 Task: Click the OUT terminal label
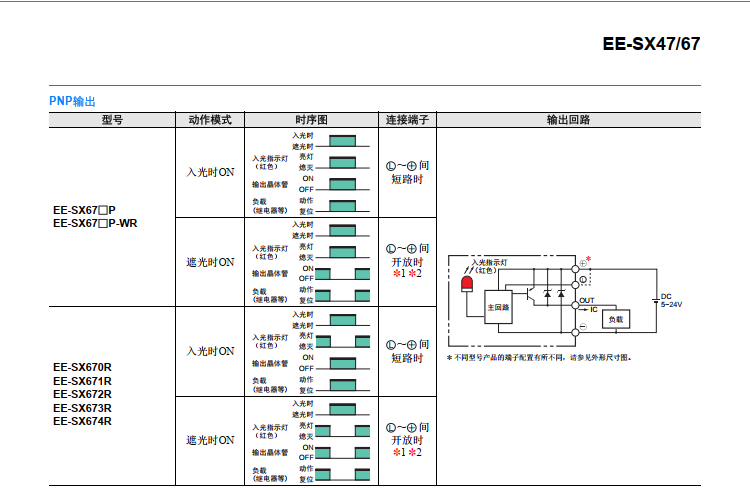[587, 300]
